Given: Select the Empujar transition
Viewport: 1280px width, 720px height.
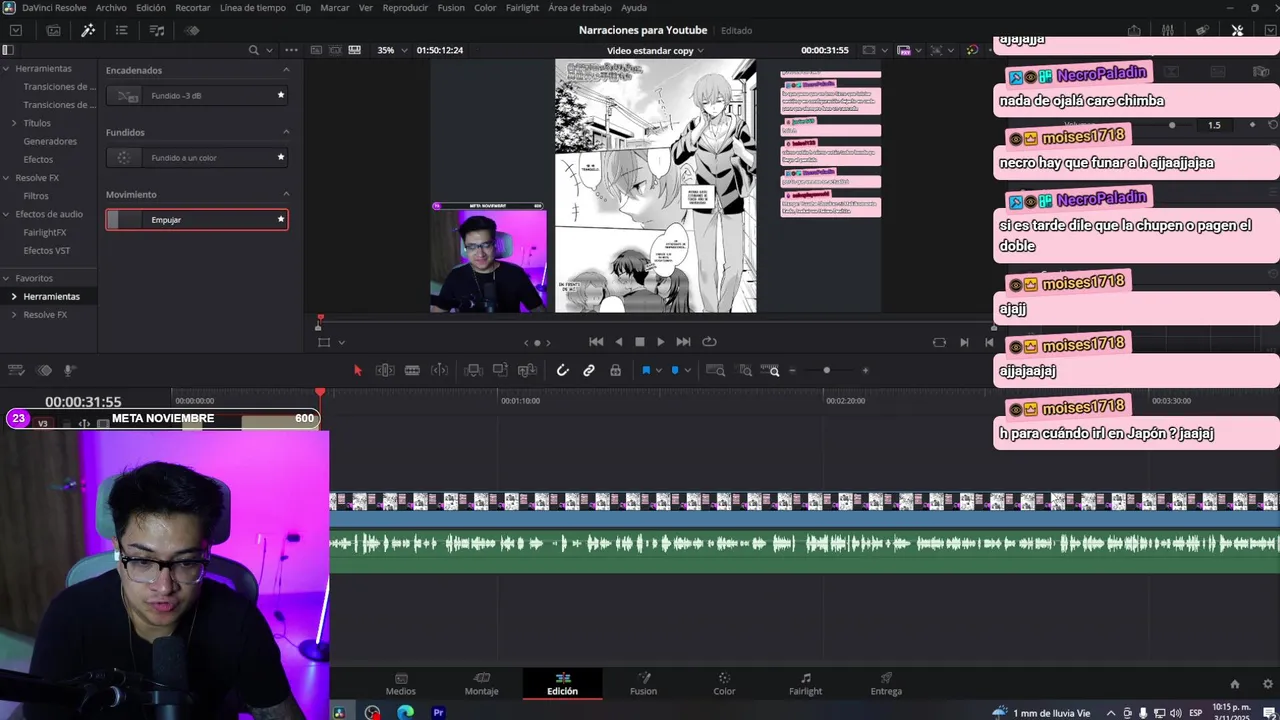Looking at the screenshot, I should [197, 219].
